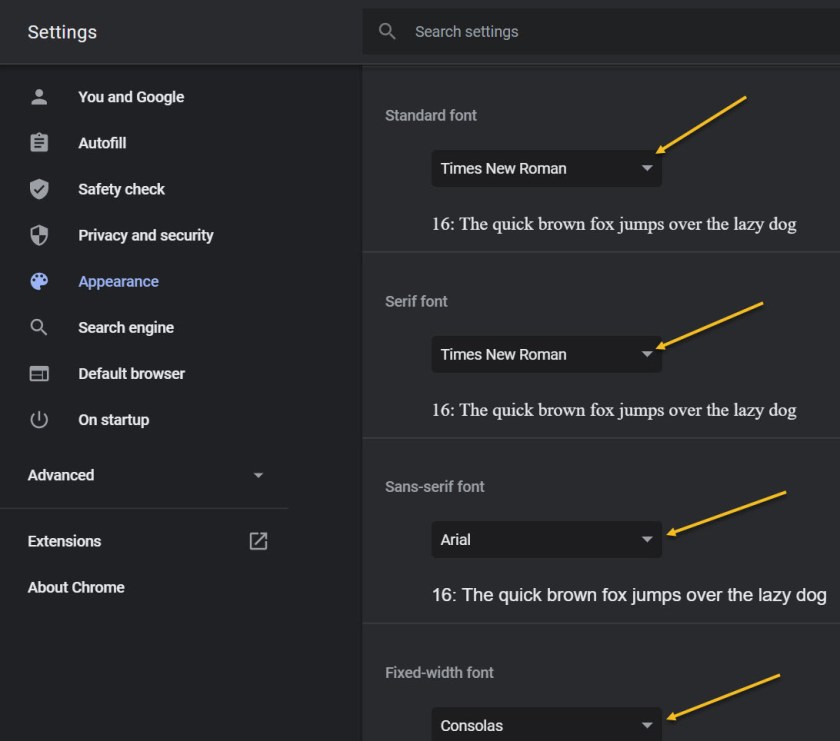Expand the Advanced section
840x741 pixels.
(x=145, y=475)
